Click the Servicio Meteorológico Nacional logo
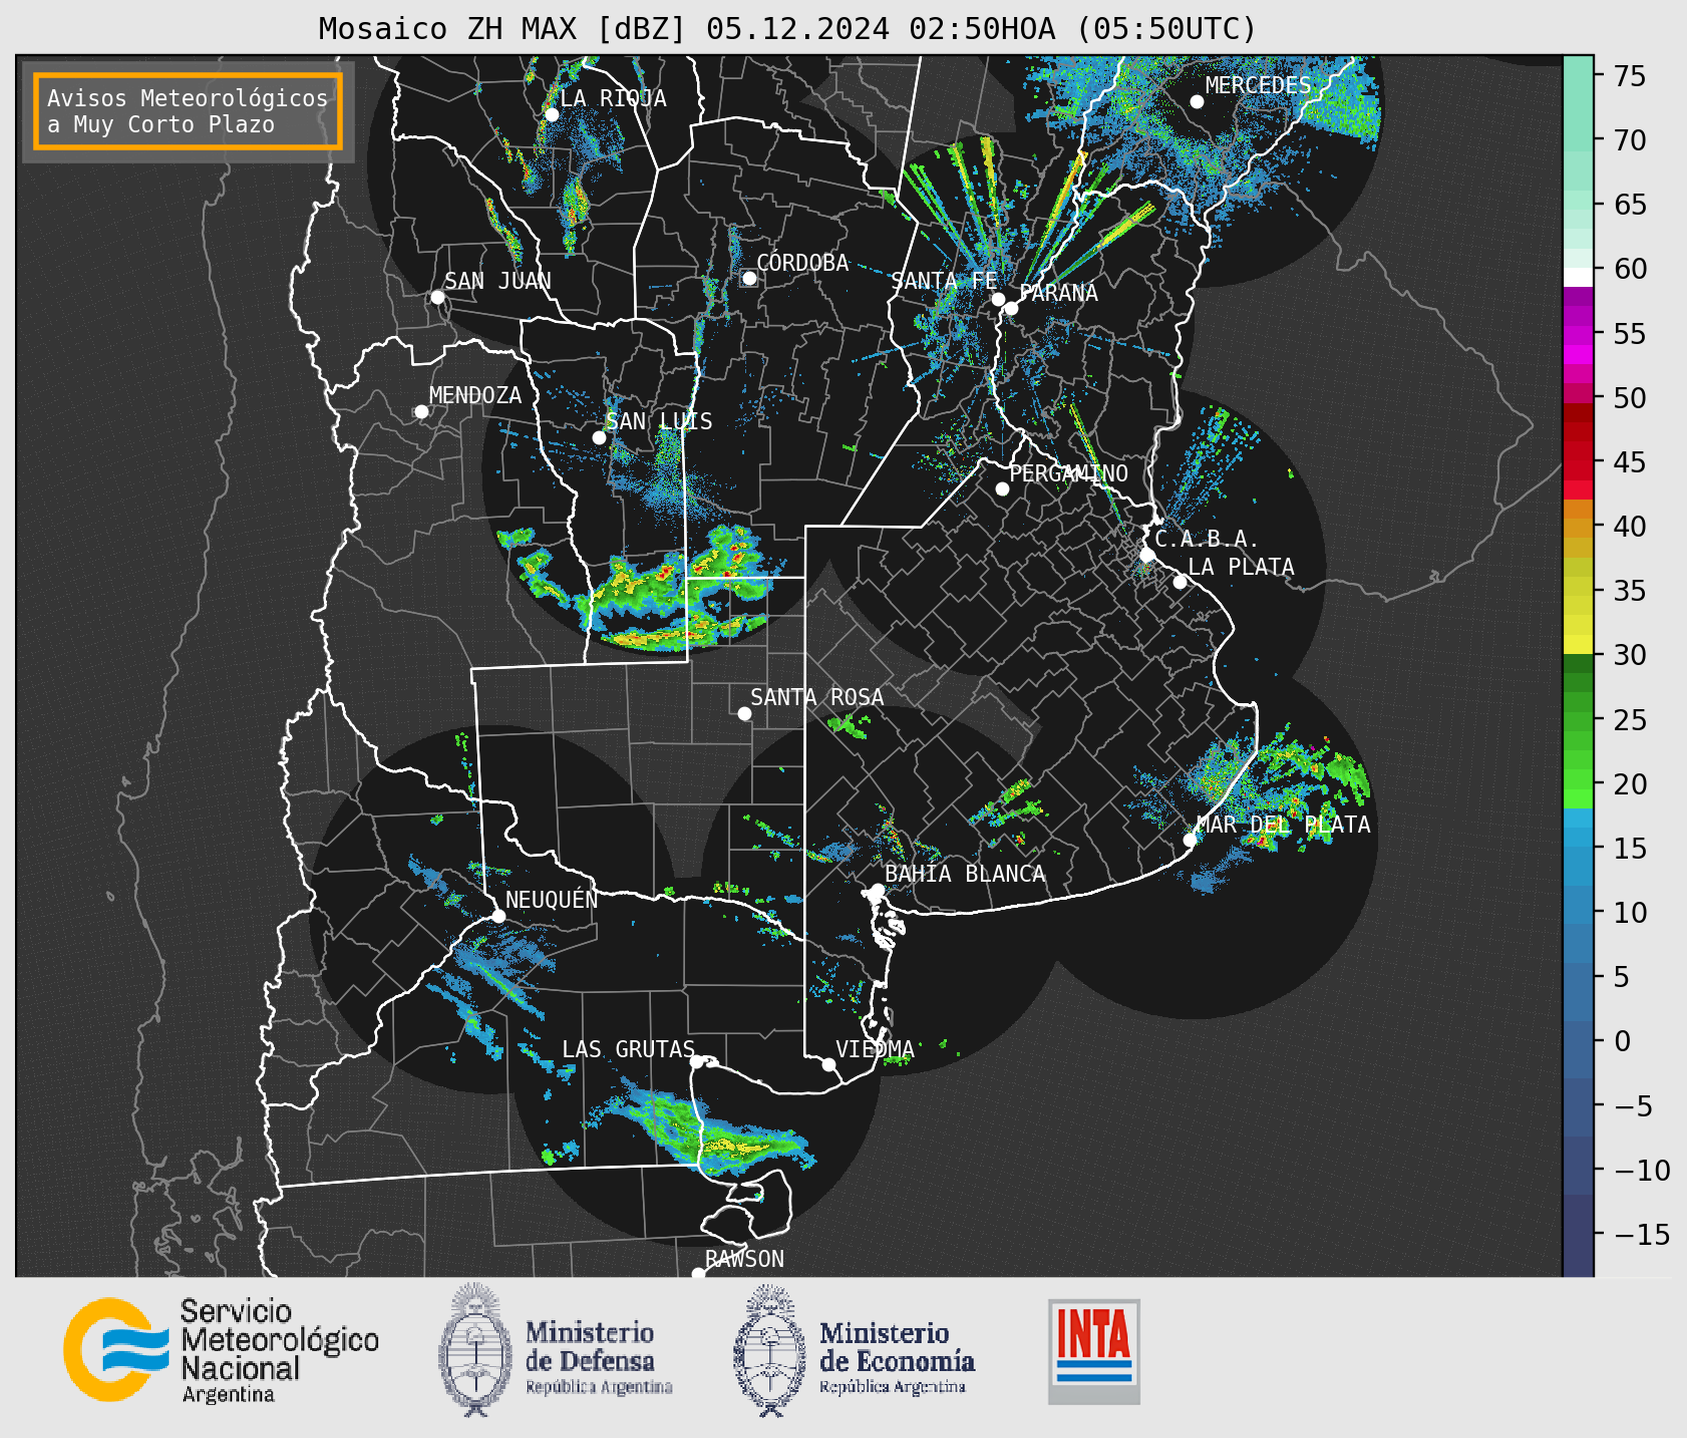 pyautogui.click(x=221, y=1350)
